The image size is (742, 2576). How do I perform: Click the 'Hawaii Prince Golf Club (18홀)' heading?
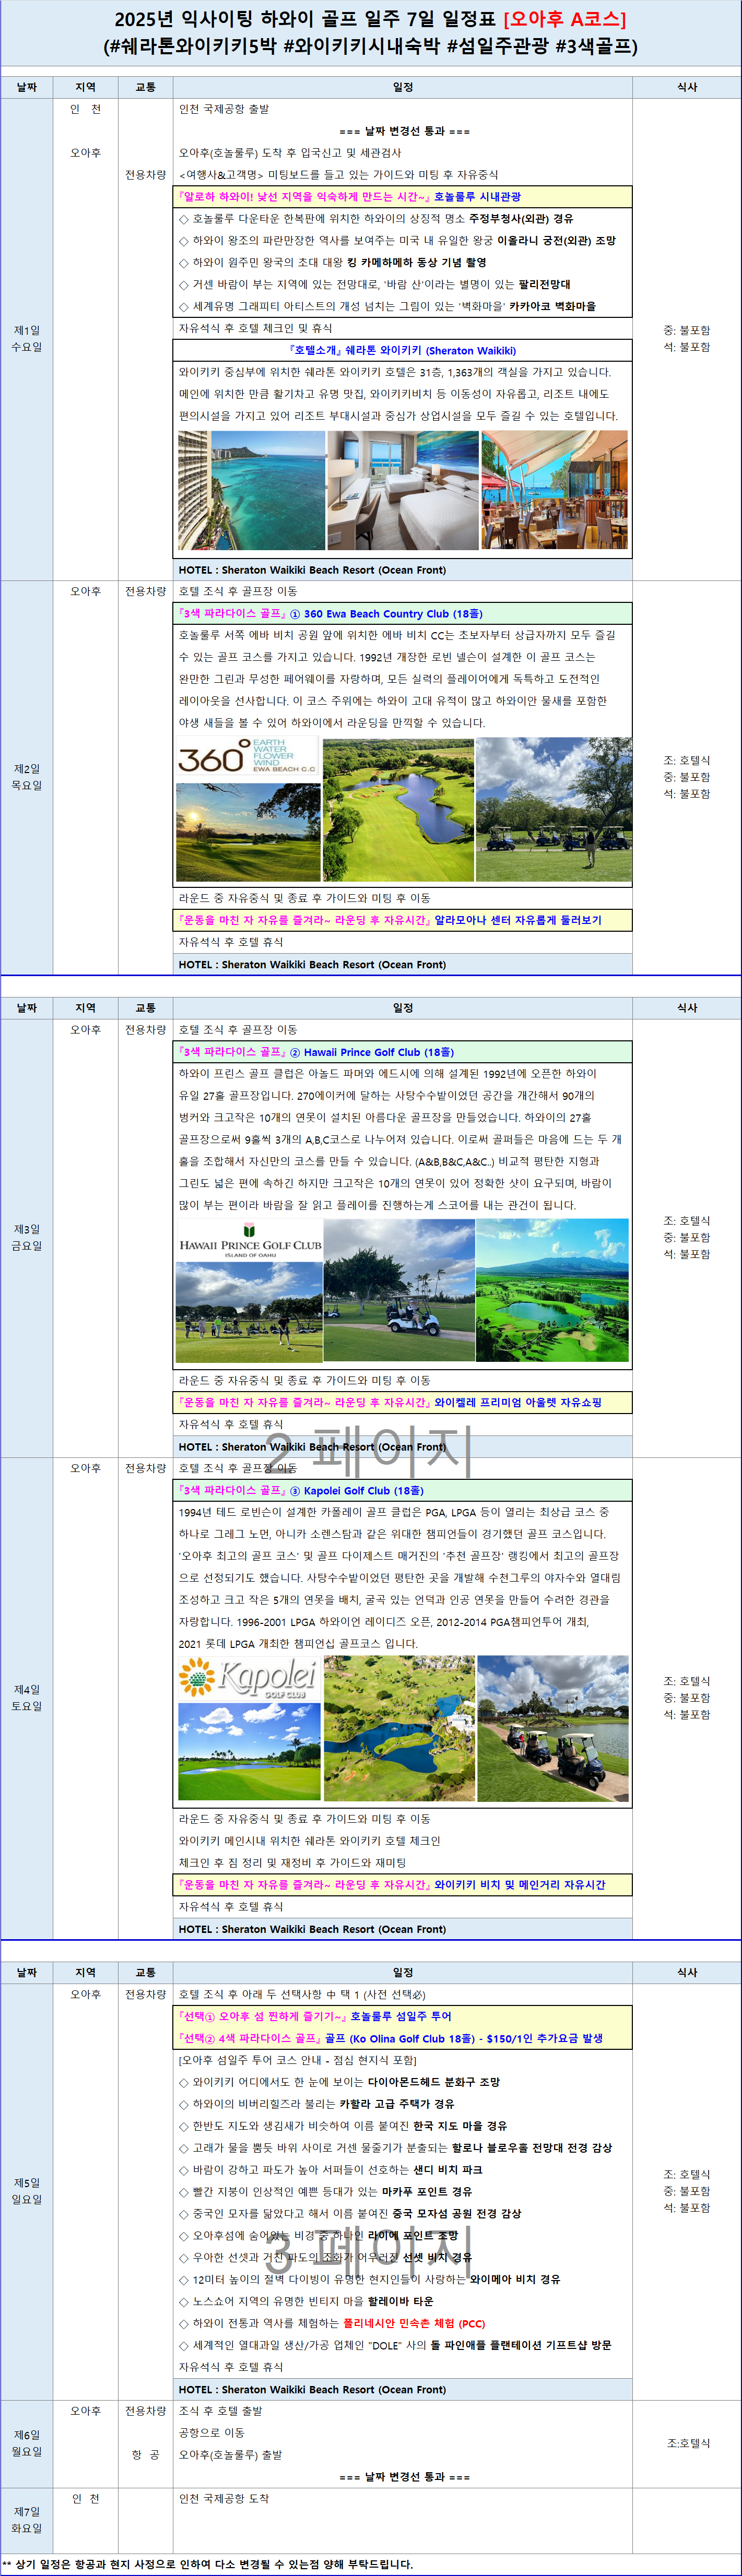tap(403, 1052)
